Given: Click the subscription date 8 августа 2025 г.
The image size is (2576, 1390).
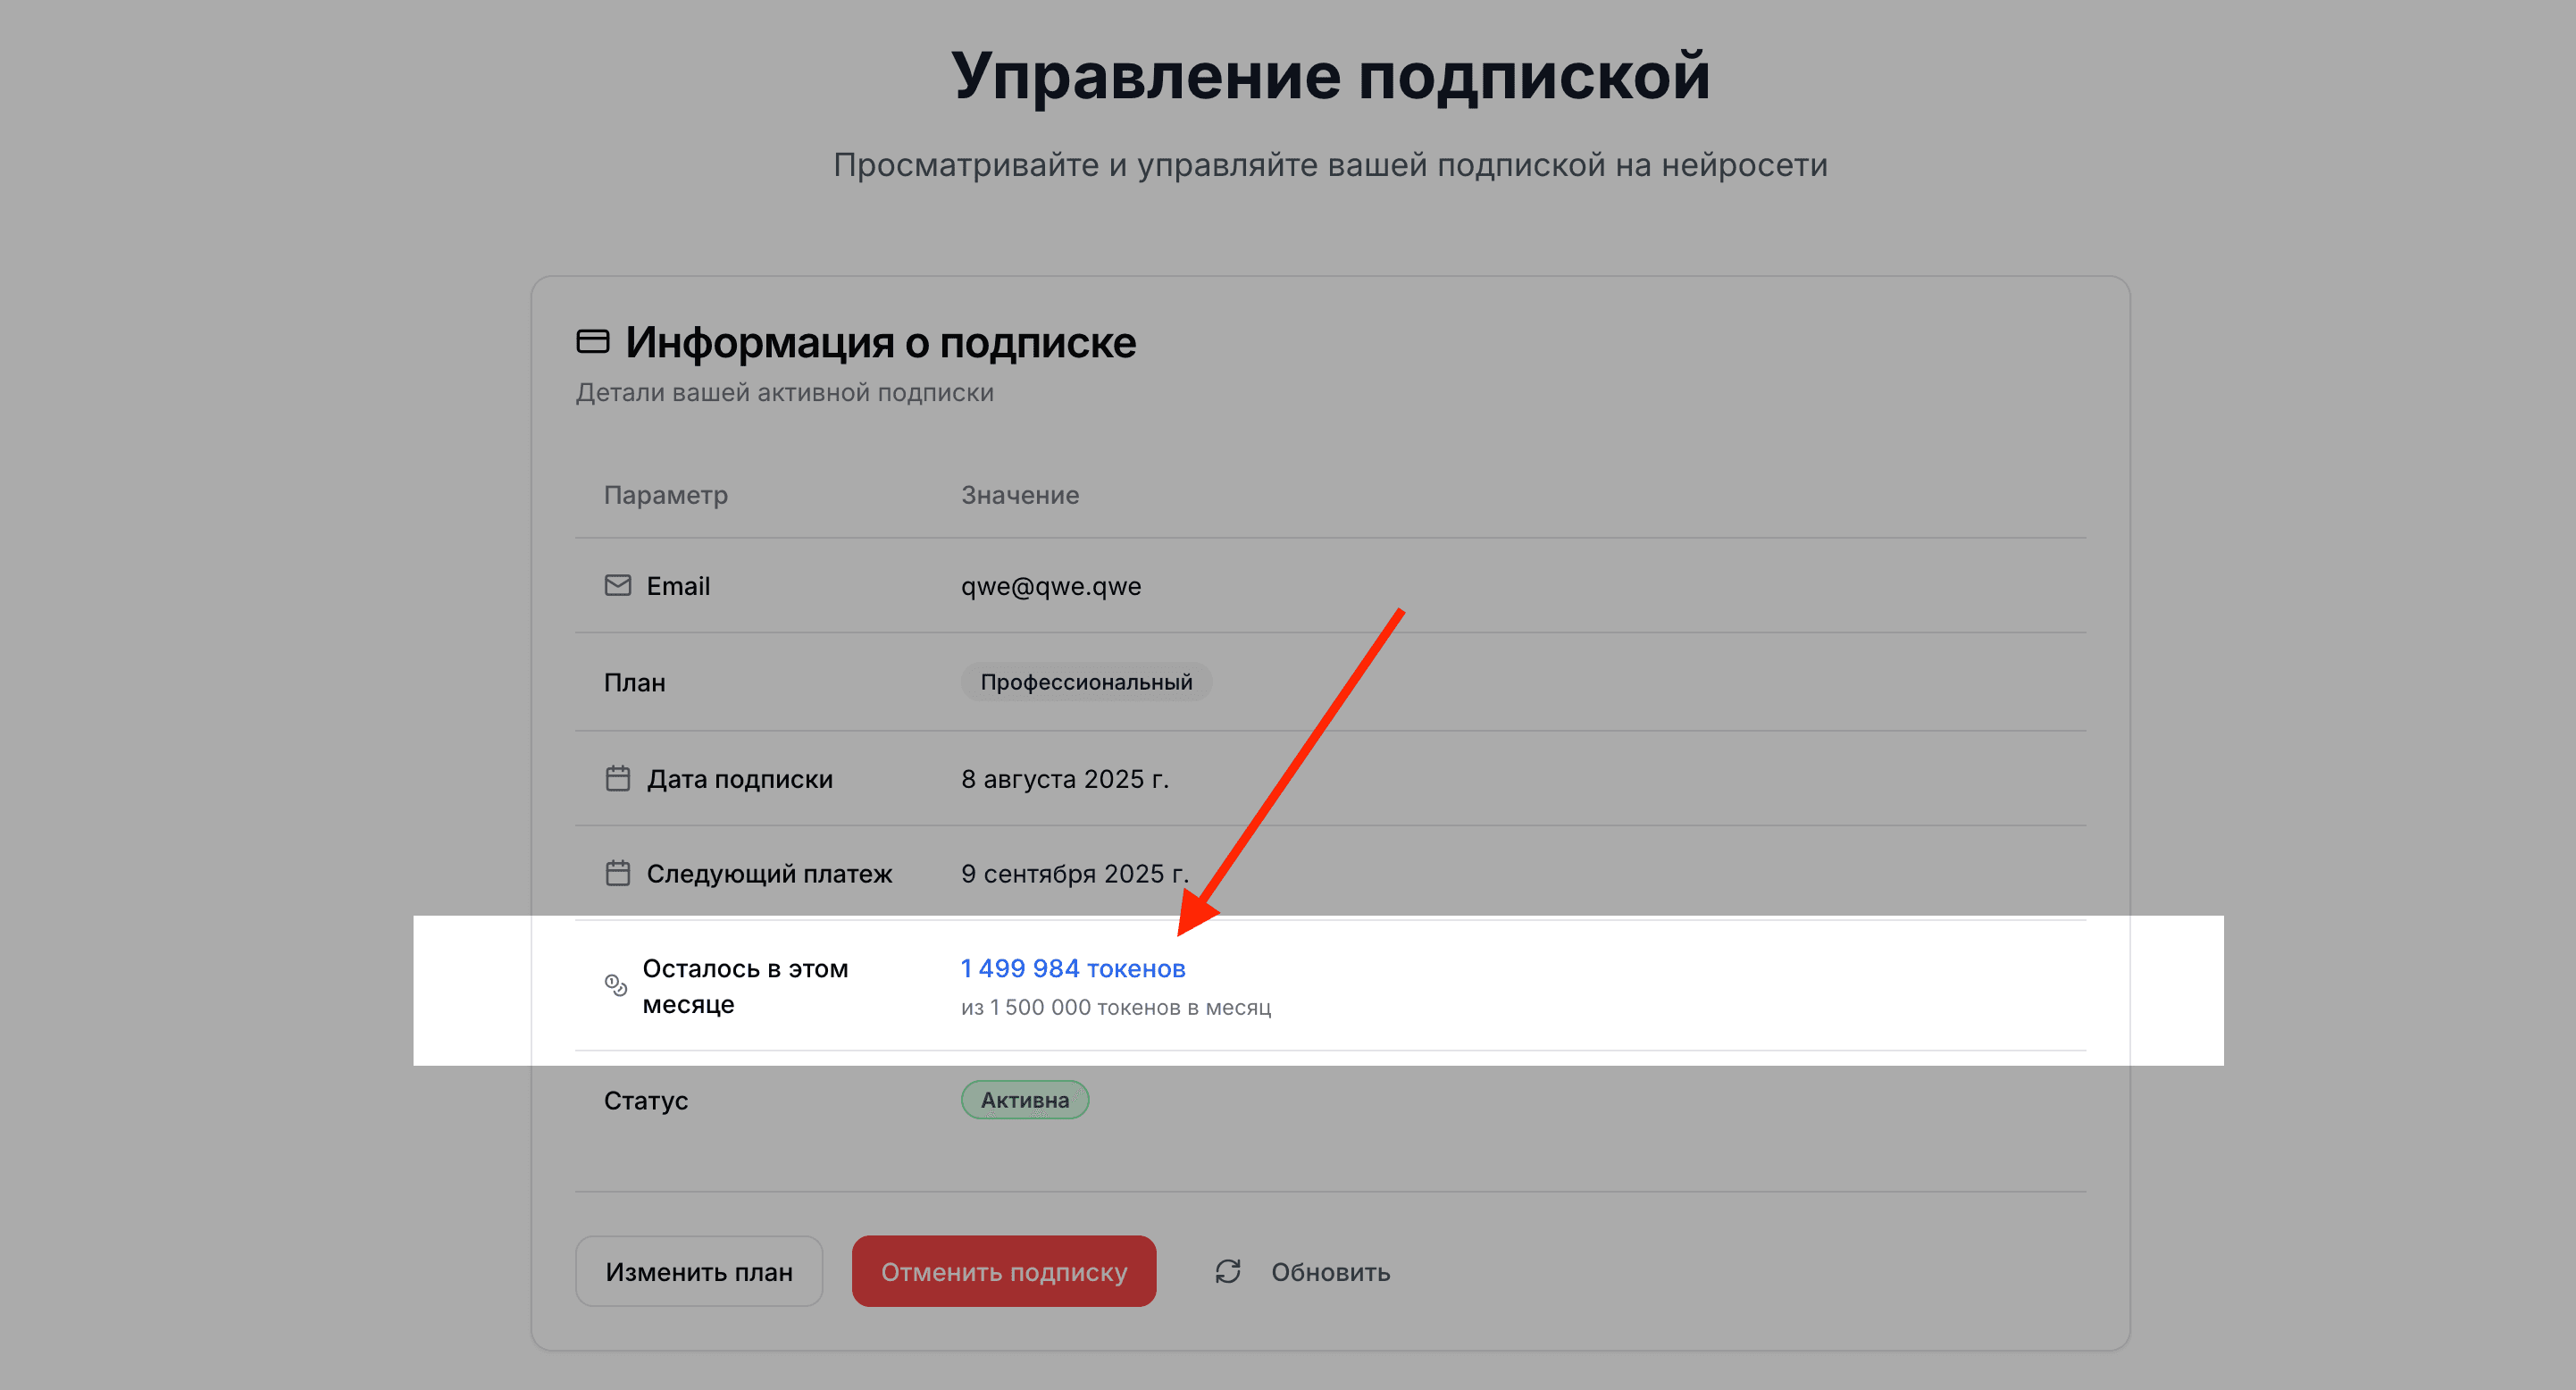Looking at the screenshot, I should [1065, 778].
